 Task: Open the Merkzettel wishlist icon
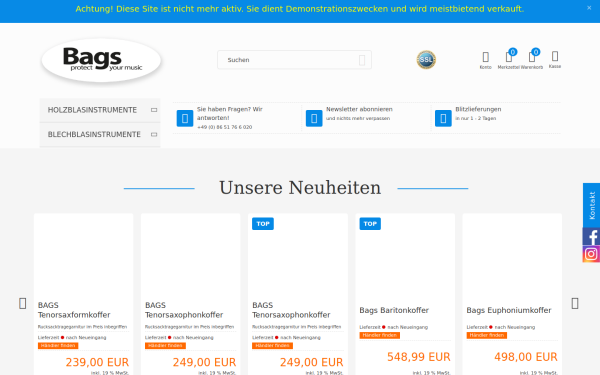coord(509,60)
